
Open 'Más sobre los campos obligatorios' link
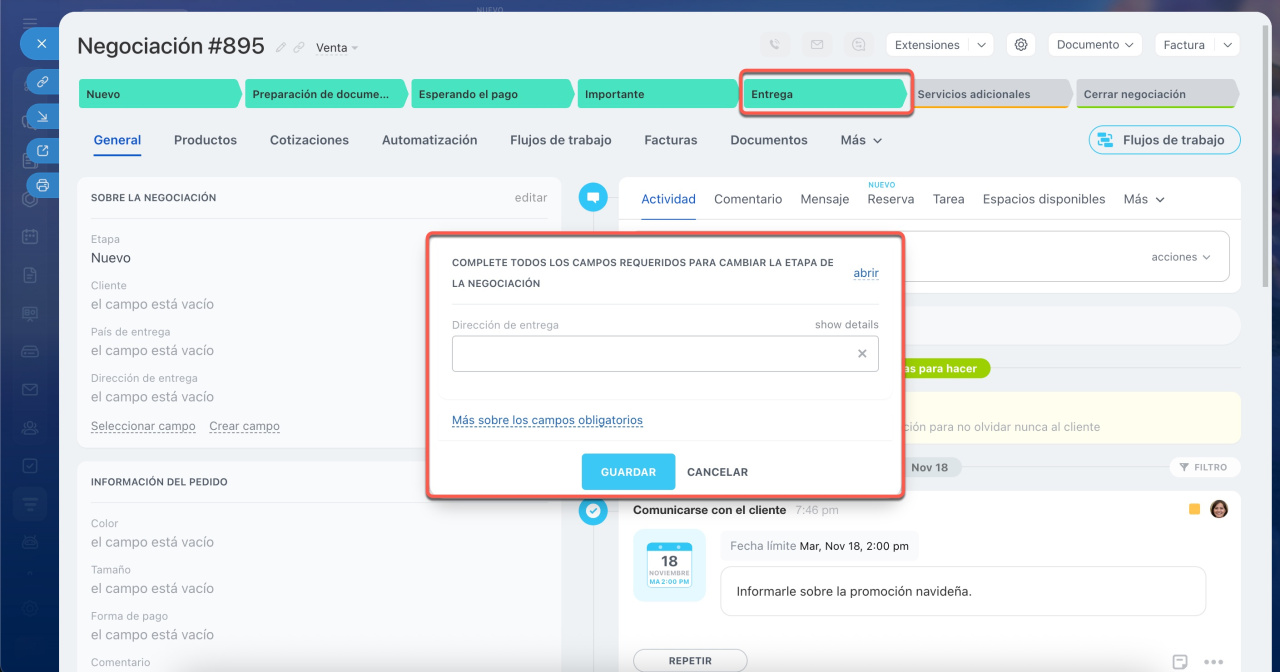[547, 420]
